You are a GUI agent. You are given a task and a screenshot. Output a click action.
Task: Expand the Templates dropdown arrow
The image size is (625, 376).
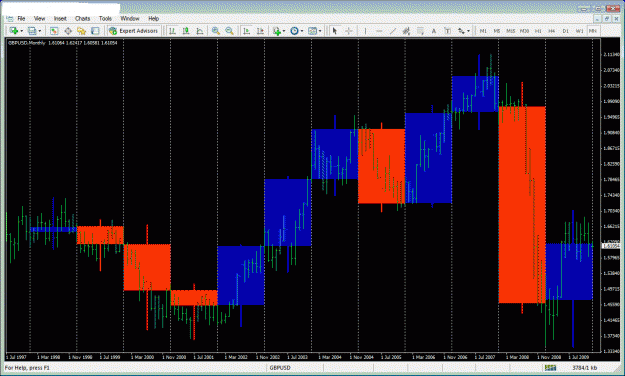tap(320, 31)
